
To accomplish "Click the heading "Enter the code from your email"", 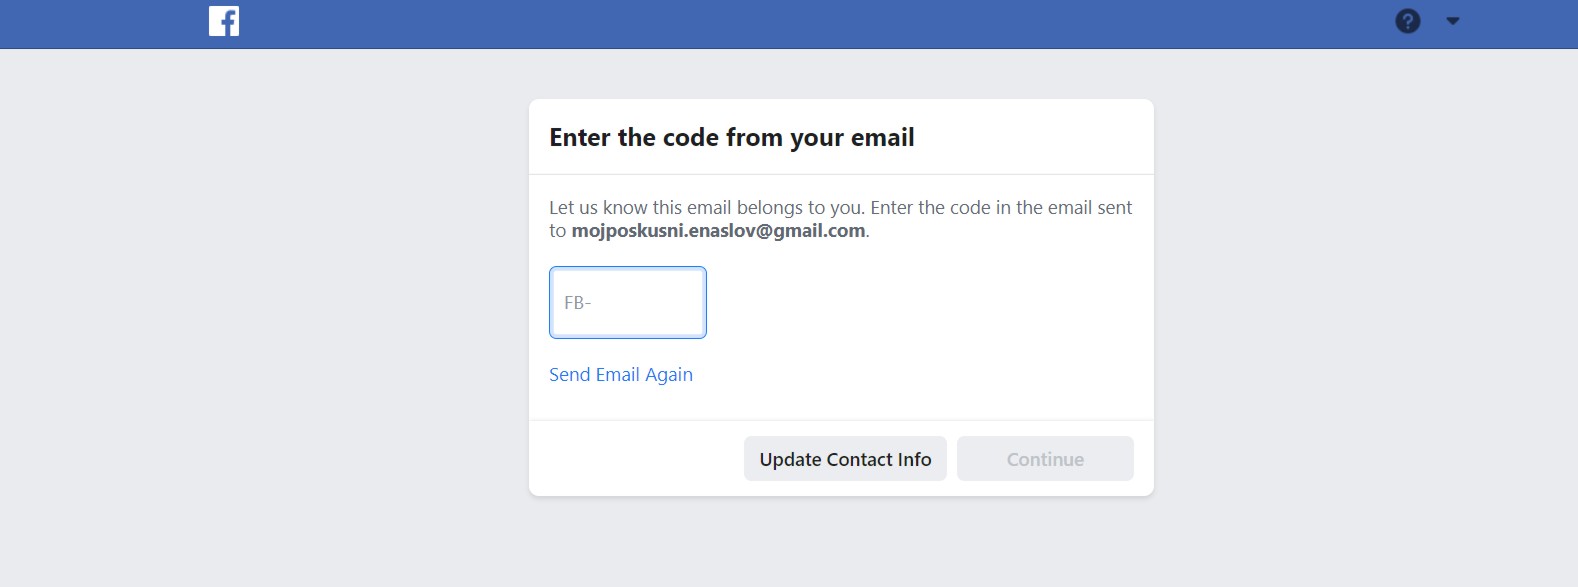I will [x=732, y=138].
